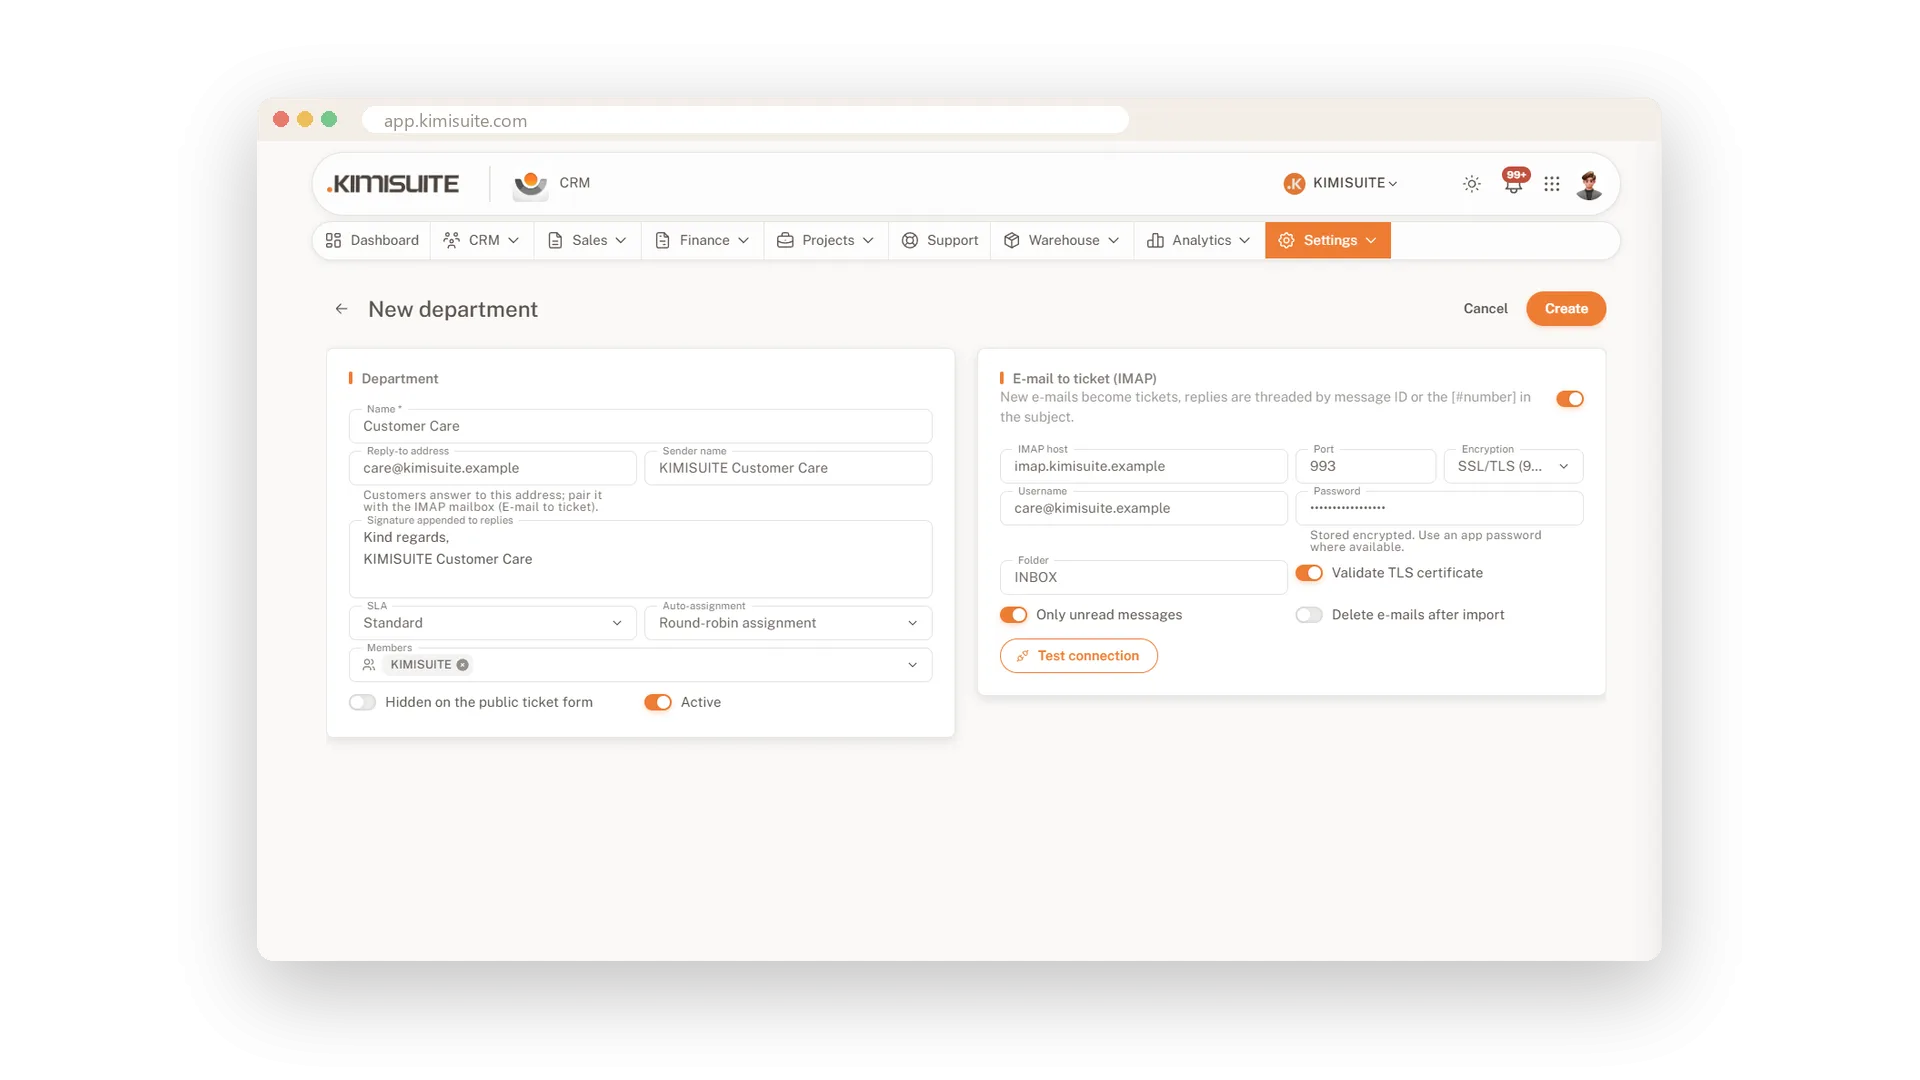Open the Encryption SSL/TLS dropdown

1513,466
